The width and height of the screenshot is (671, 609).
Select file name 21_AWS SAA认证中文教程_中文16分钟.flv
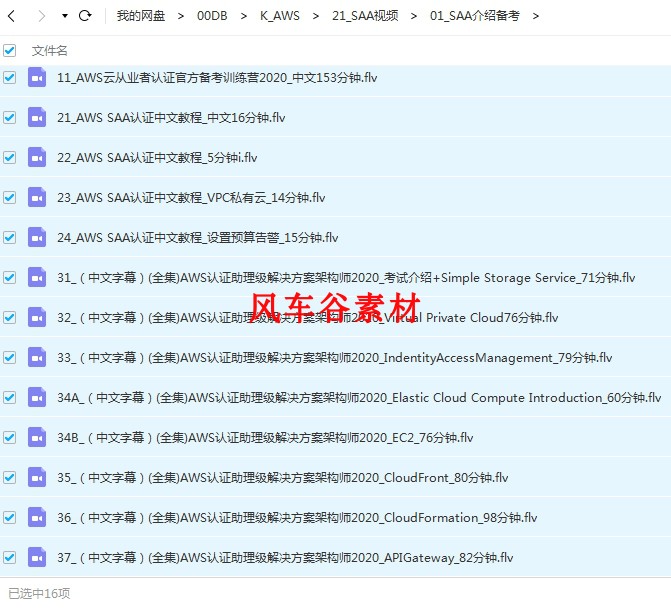click(x=171, y=118)
